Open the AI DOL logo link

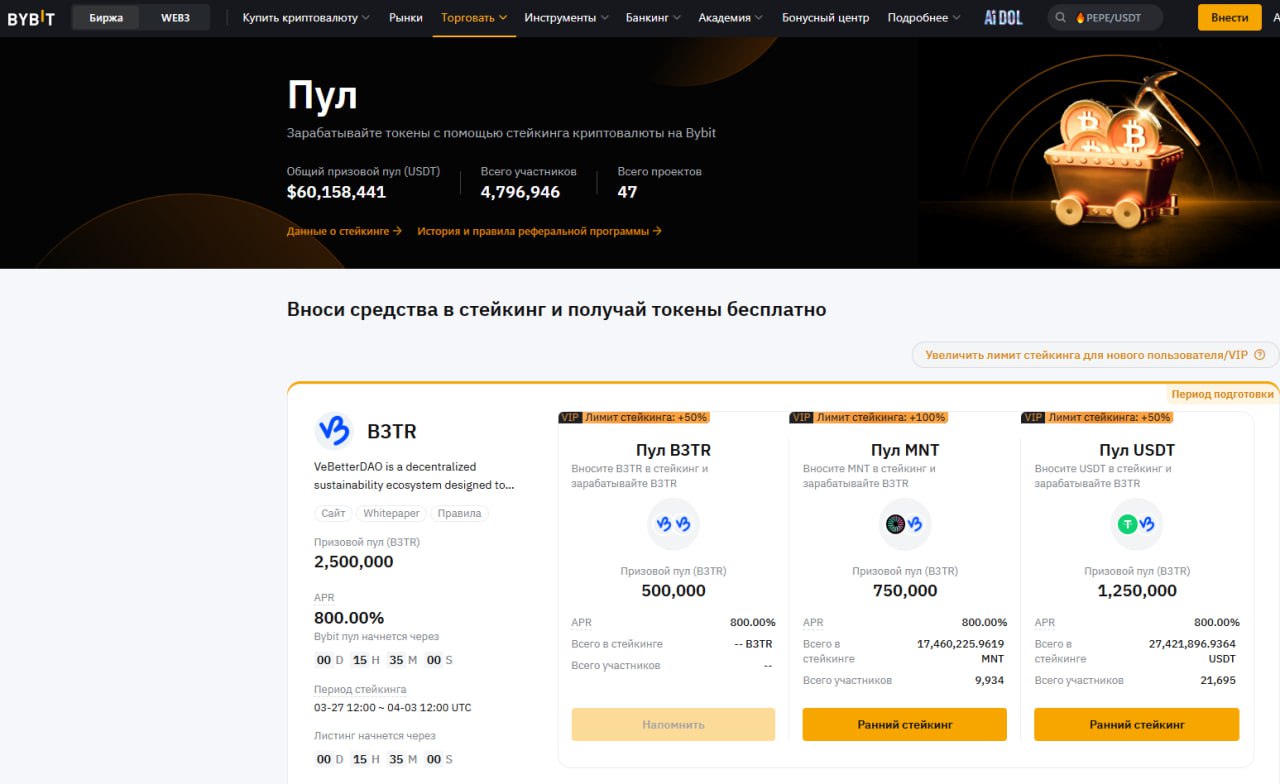(x=1003, y=18)
